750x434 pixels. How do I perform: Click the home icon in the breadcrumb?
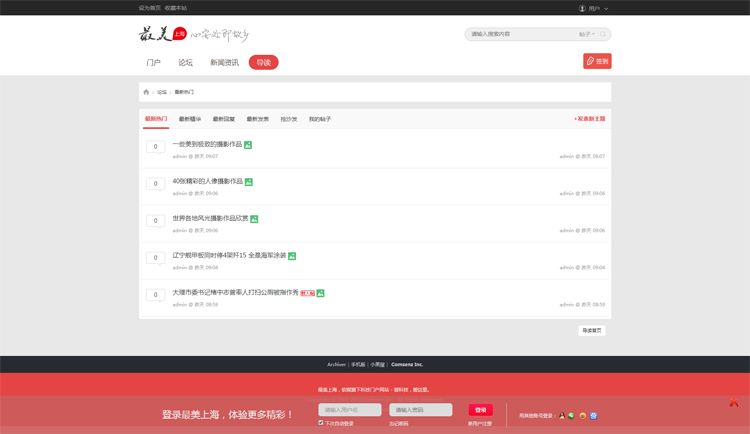pos(146,92)
